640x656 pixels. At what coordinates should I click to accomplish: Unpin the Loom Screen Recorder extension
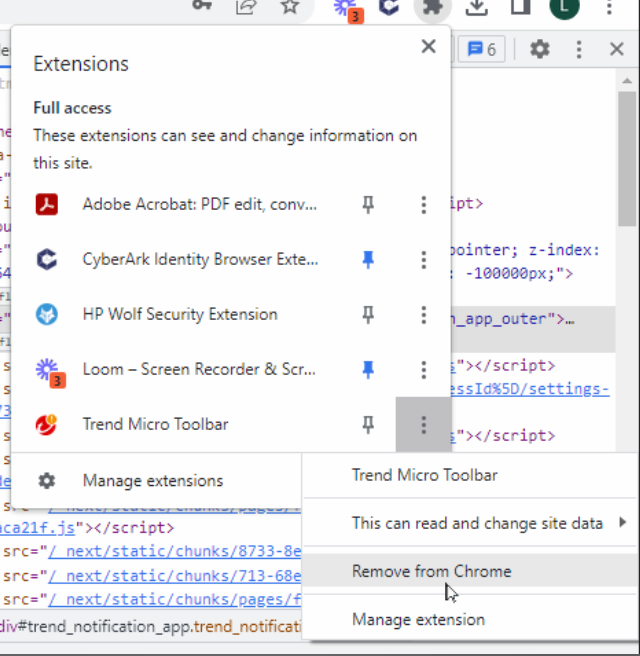368,369
